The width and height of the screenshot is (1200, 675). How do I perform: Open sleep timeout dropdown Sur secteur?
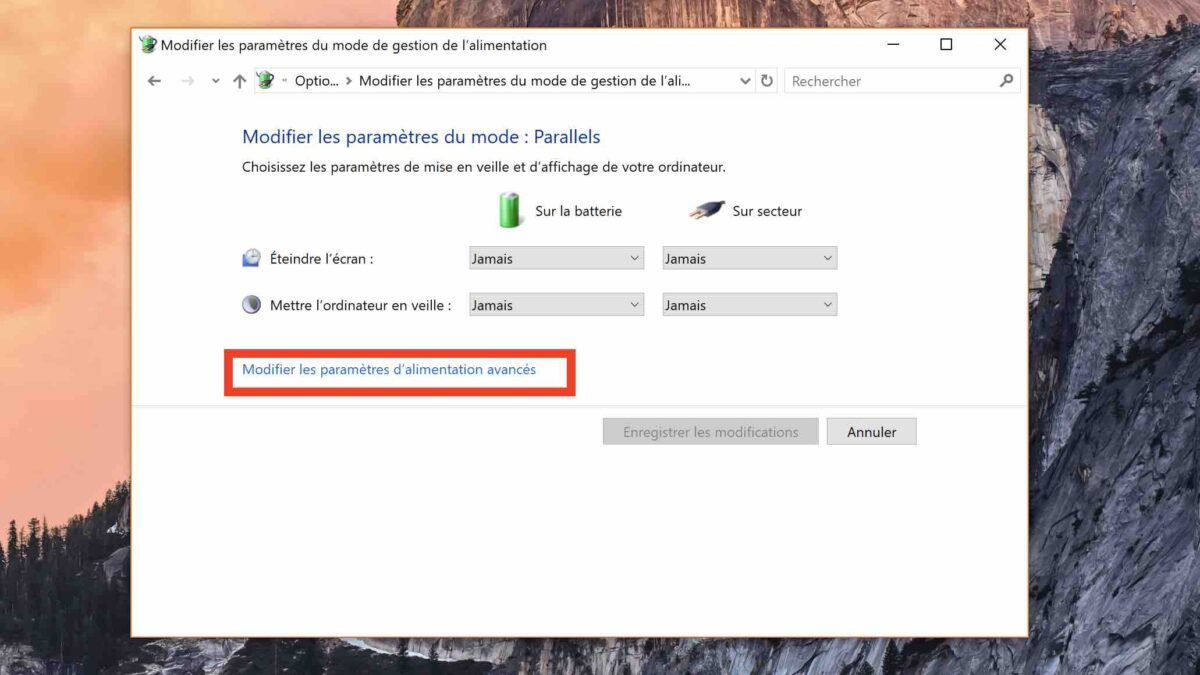pos(749,305)
